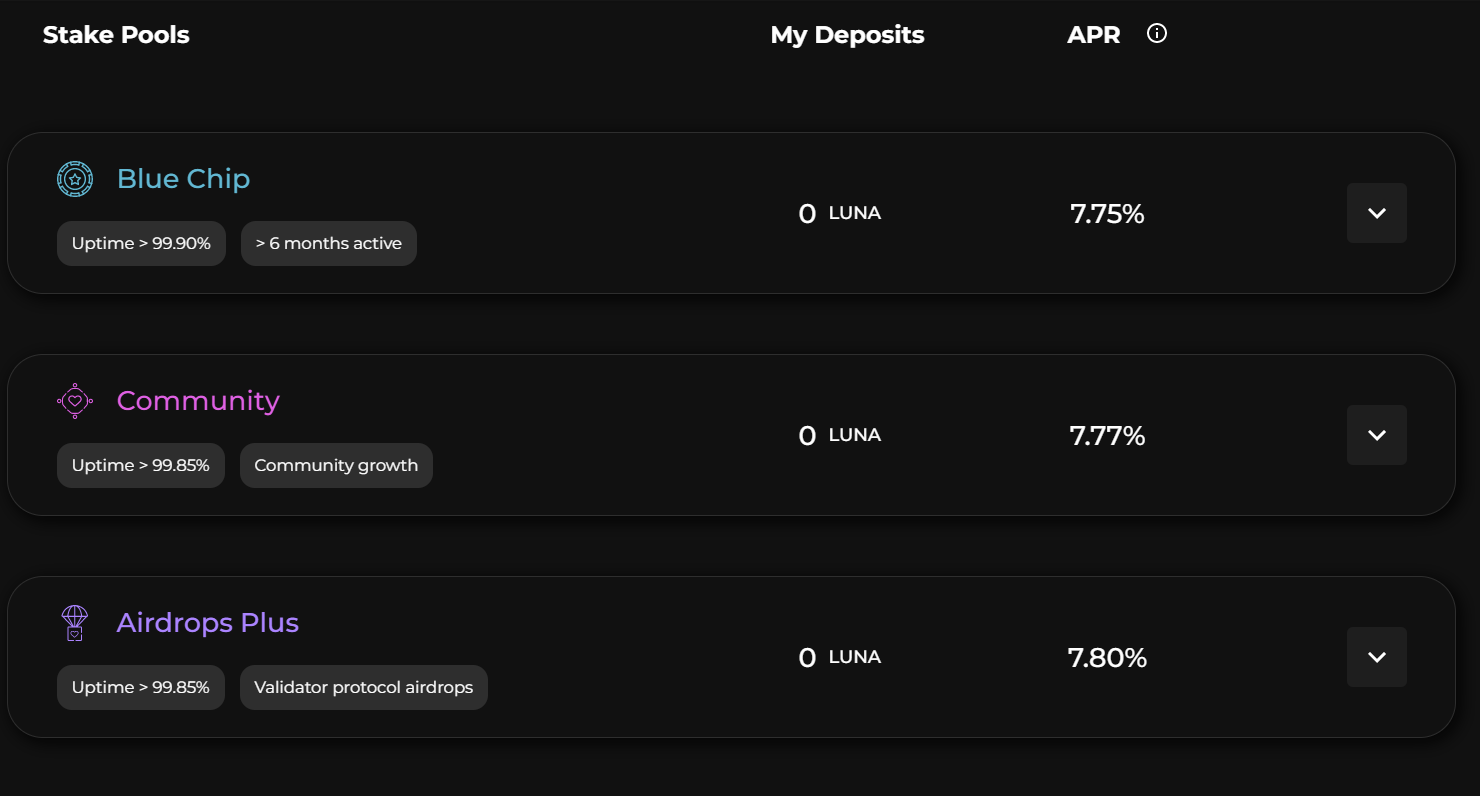Image resolution: width=1480 pixels, height=796 pixels.
Task: Open the Airdrops Plus pool title
Action: (208, 623)
